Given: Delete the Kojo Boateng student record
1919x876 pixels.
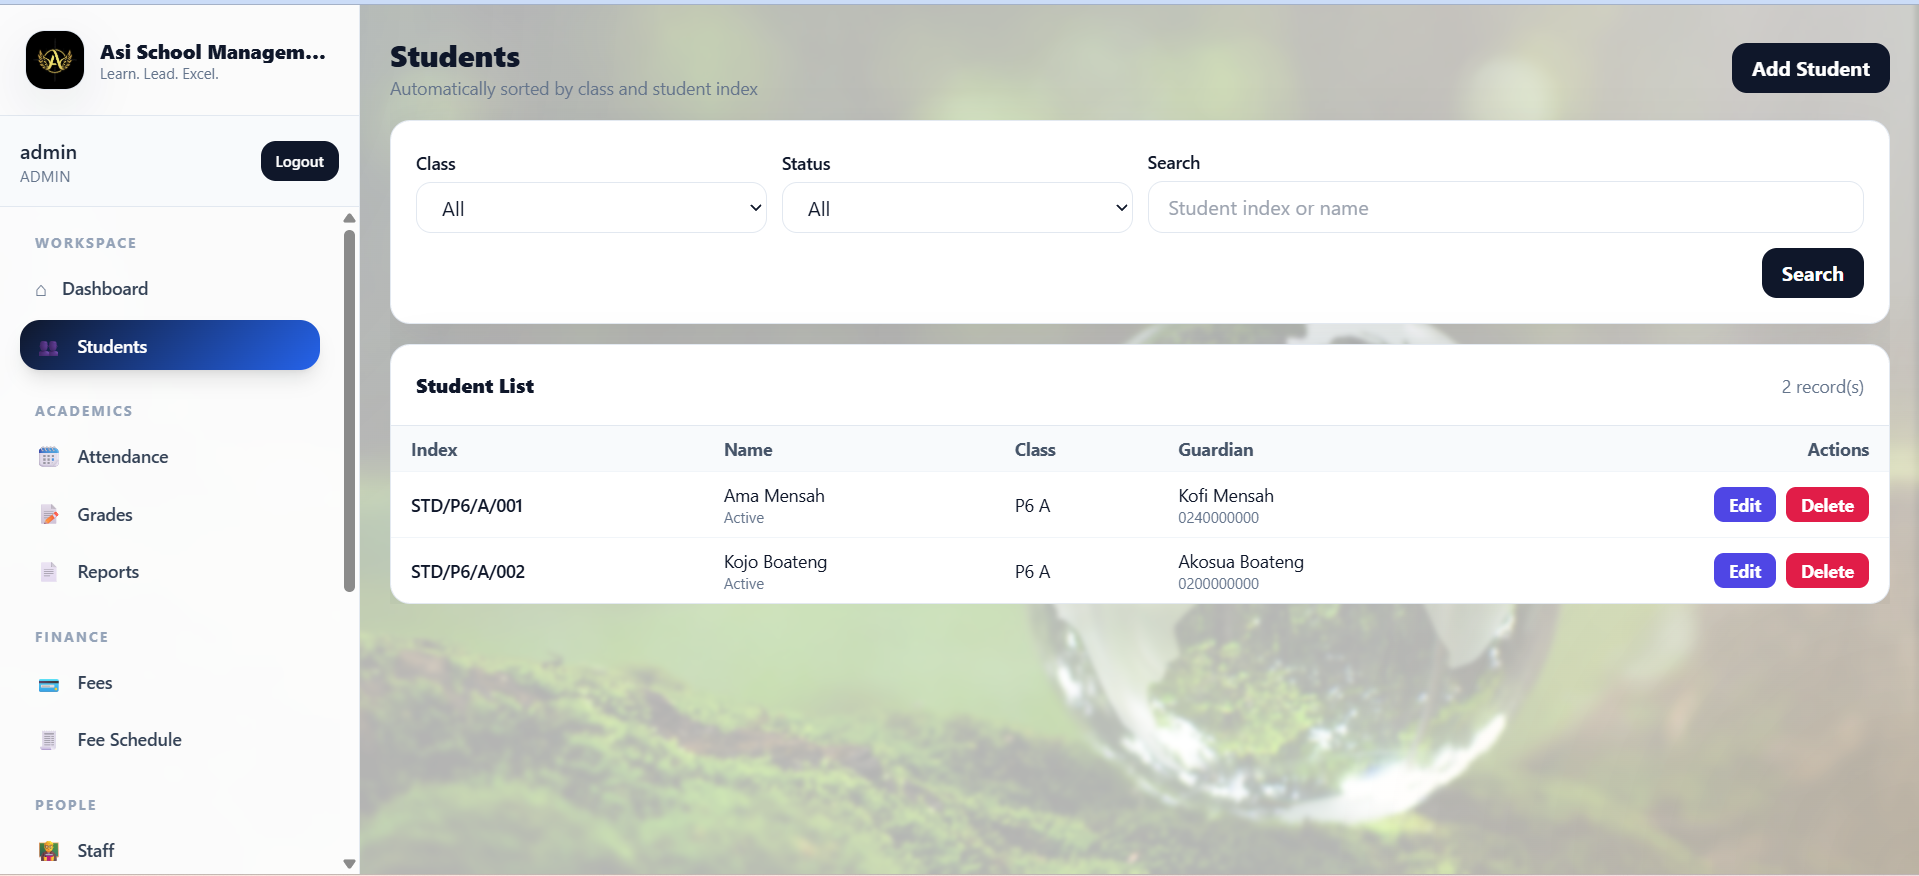Looking at the screenshot, I should point(1827,571).
